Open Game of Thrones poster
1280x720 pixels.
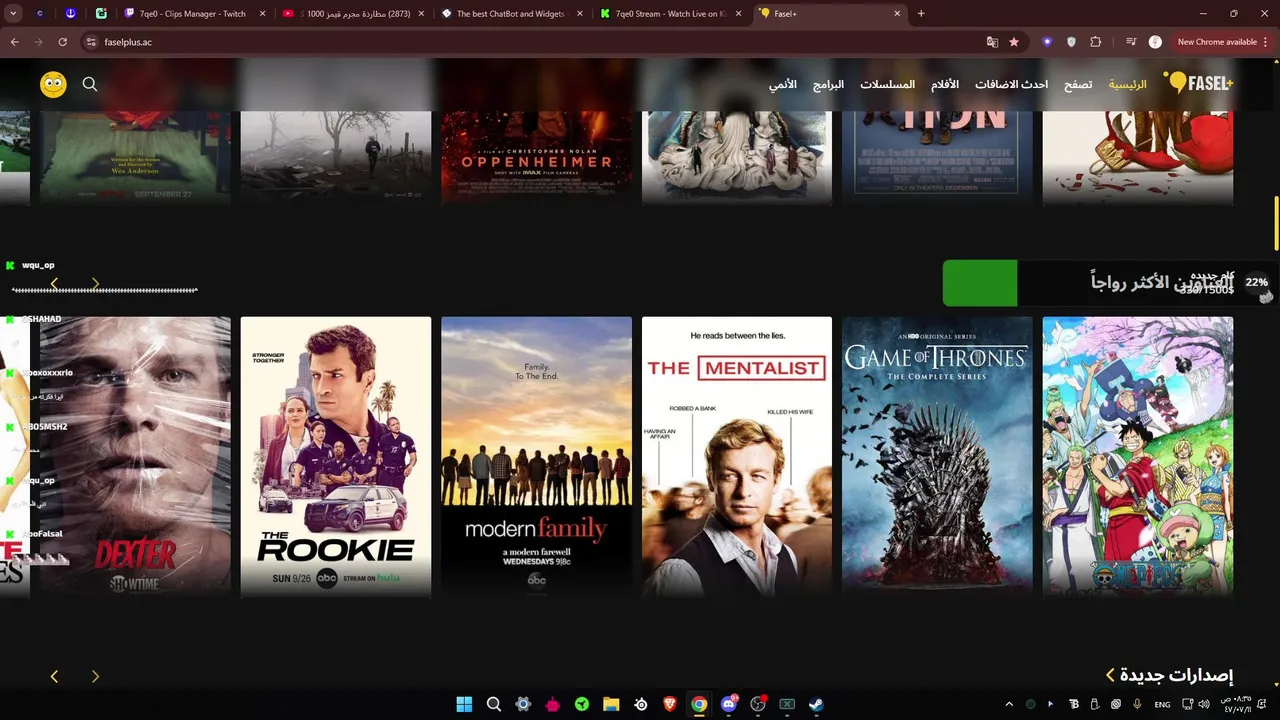pos(937,457)
